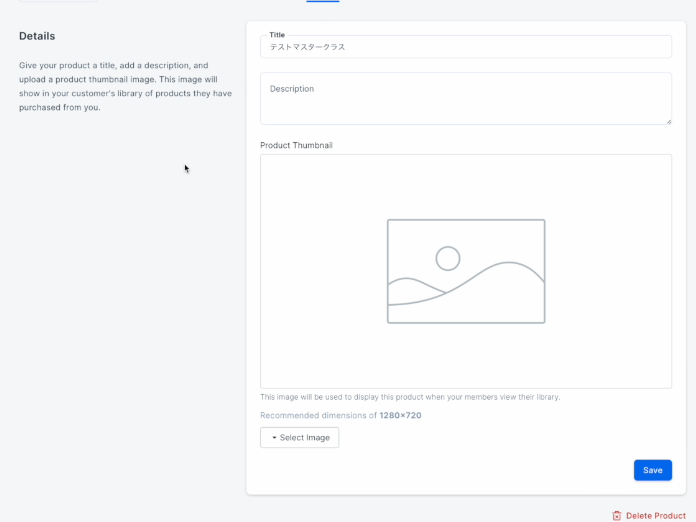Click the Details section heading

37,36
